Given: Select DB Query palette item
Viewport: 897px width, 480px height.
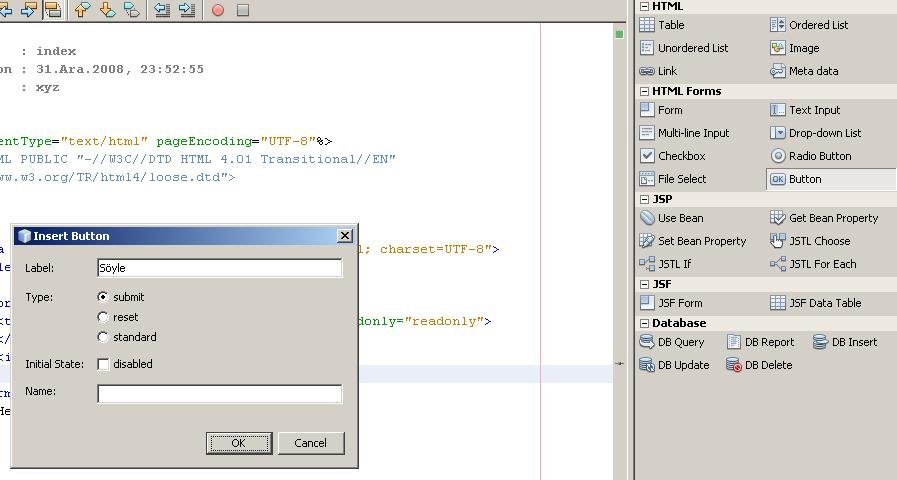Looking at the screenshot, I should pyautogui.click(x=672, y=342).
